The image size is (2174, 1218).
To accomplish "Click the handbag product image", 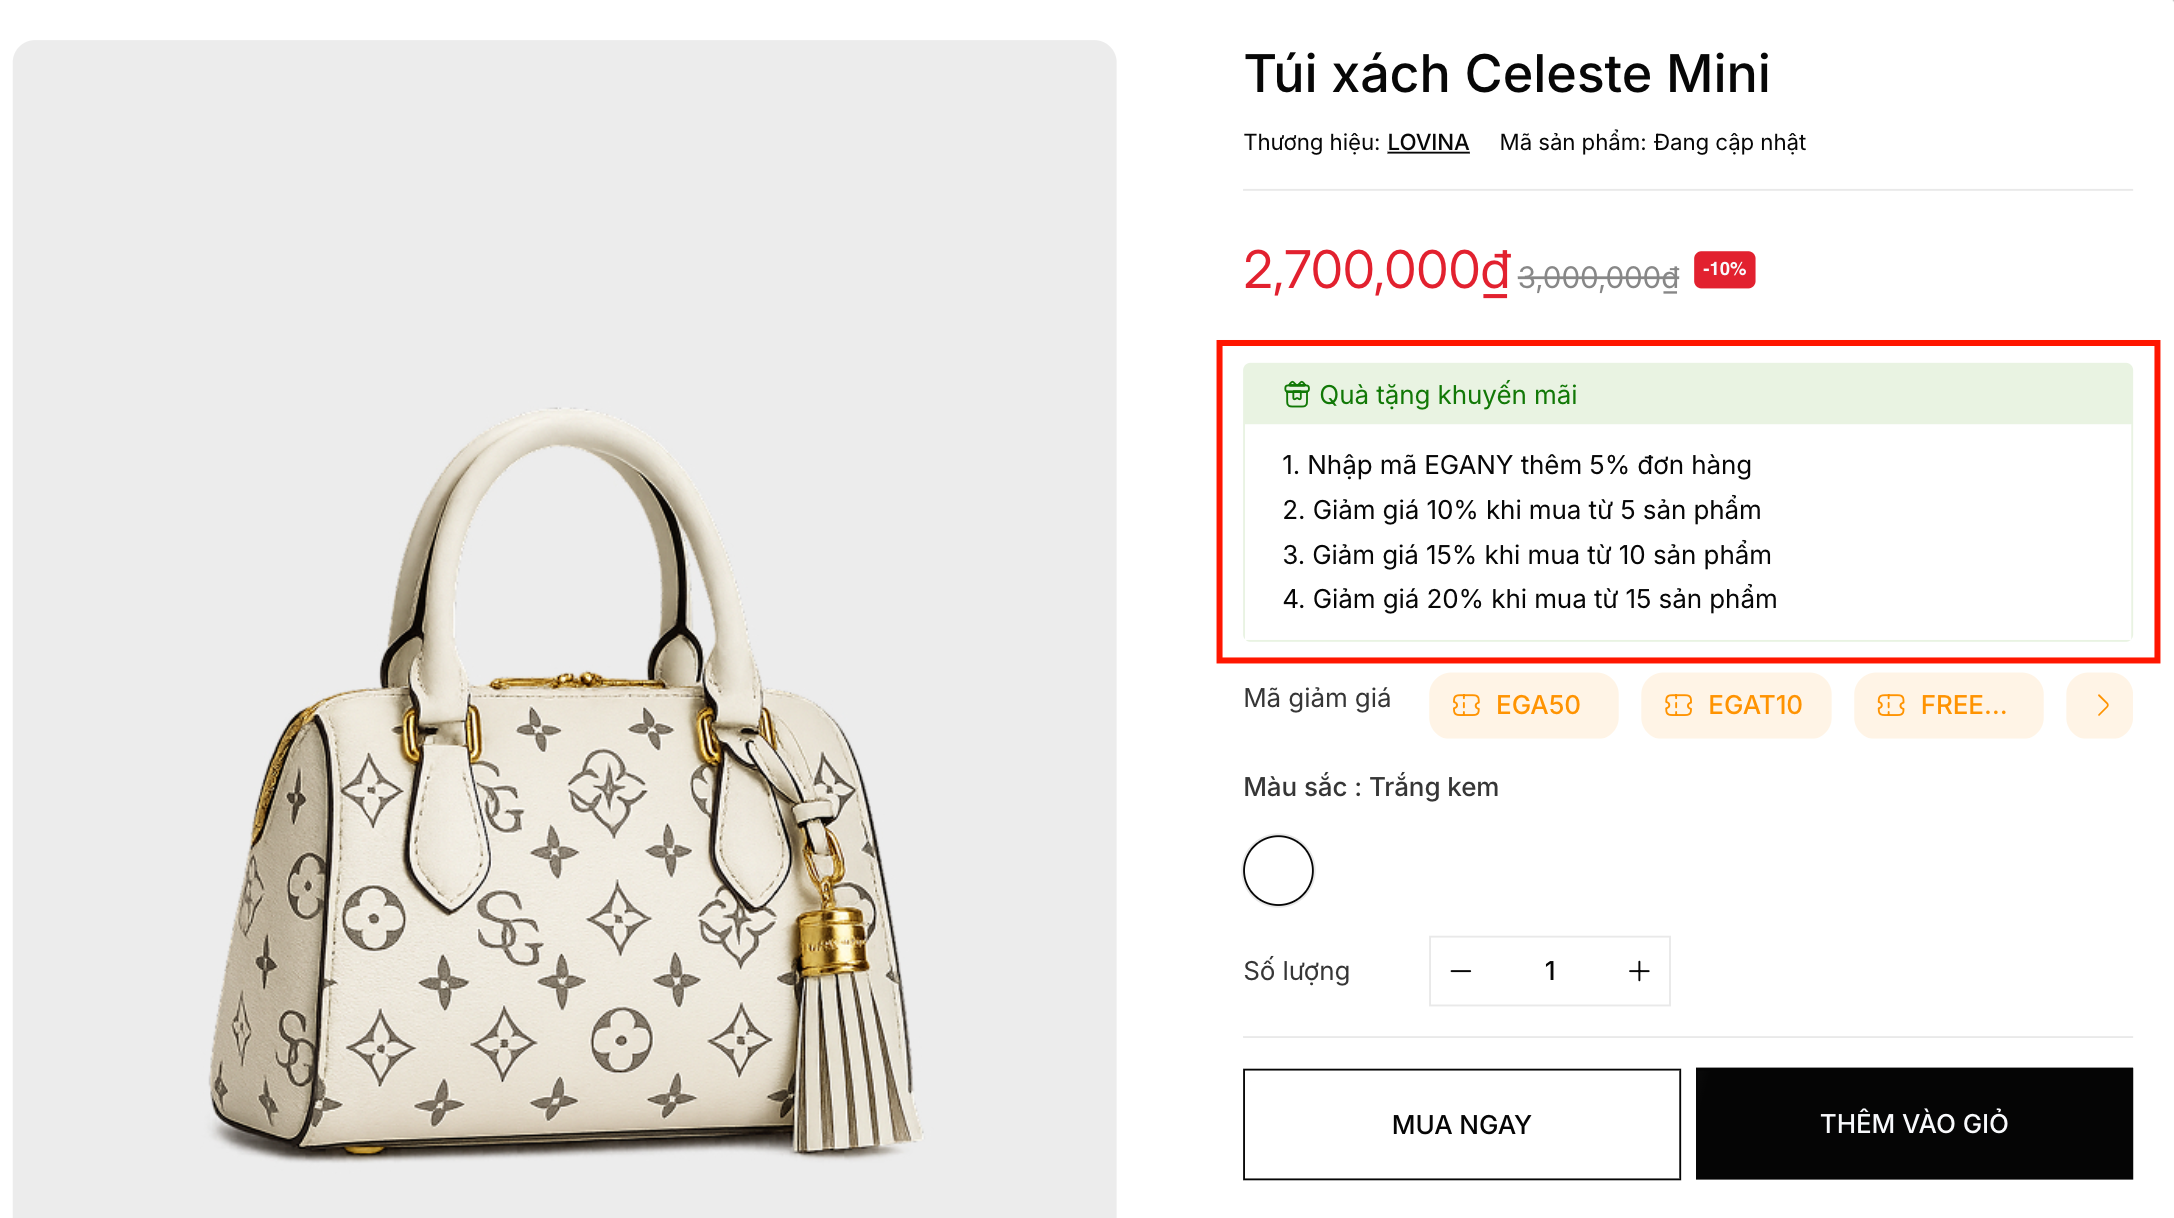I will pyautogui.click(x=564, y=780).
